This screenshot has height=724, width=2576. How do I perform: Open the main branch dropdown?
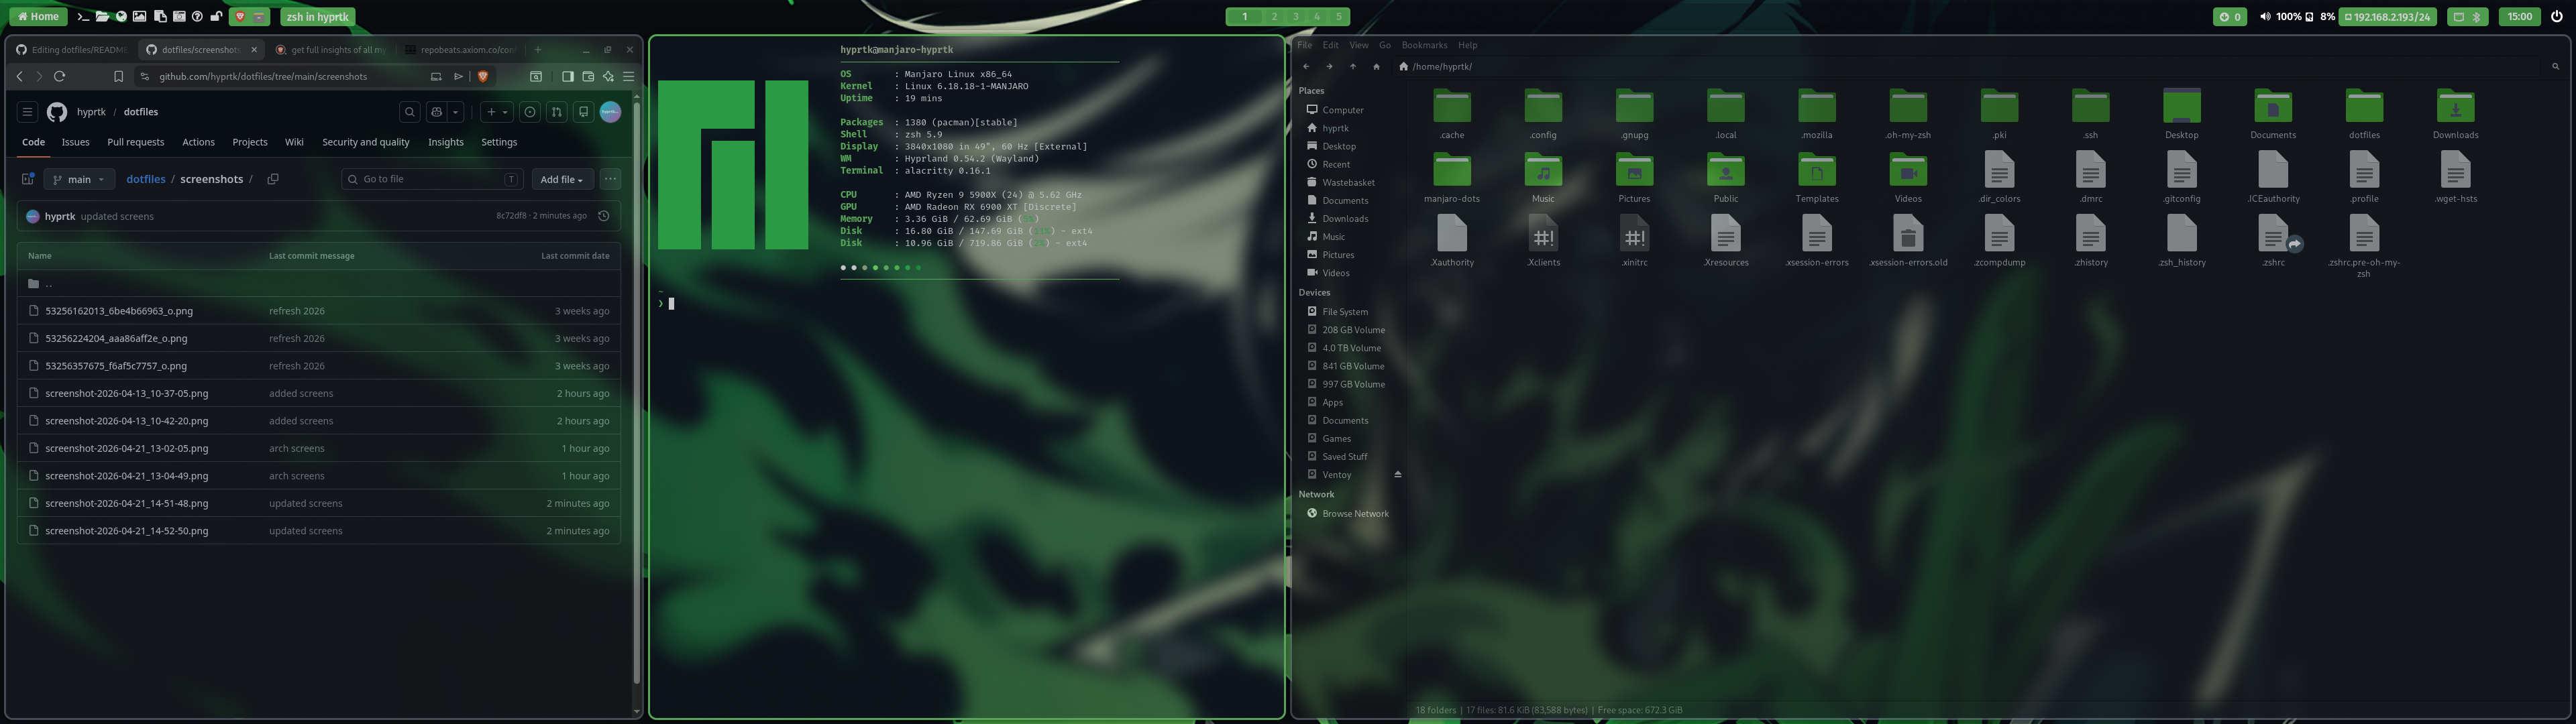79,179
